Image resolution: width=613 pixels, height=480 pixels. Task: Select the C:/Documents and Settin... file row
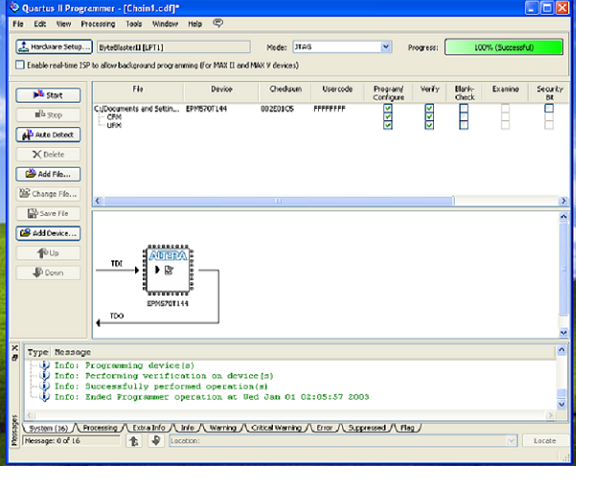pos(136,109)
